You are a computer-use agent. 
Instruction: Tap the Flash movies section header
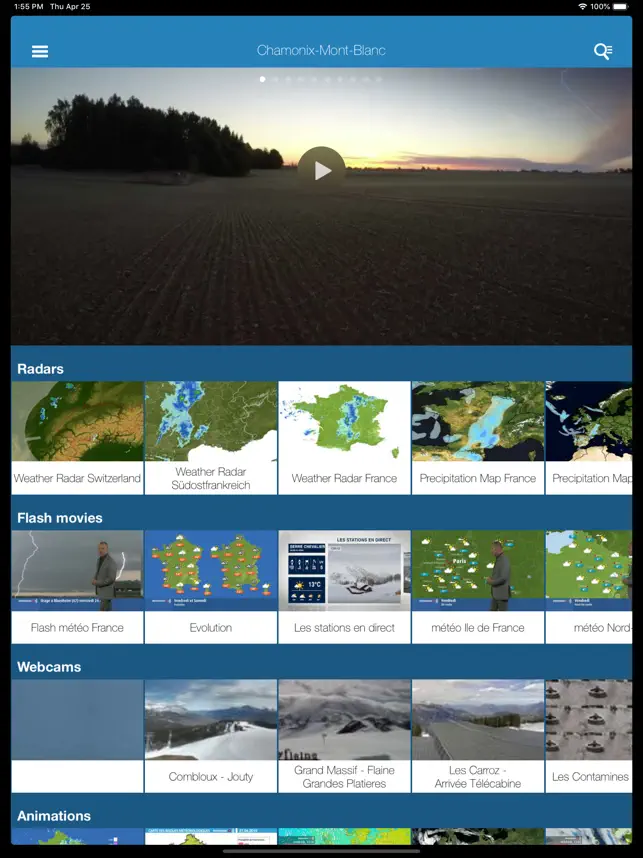60,518
